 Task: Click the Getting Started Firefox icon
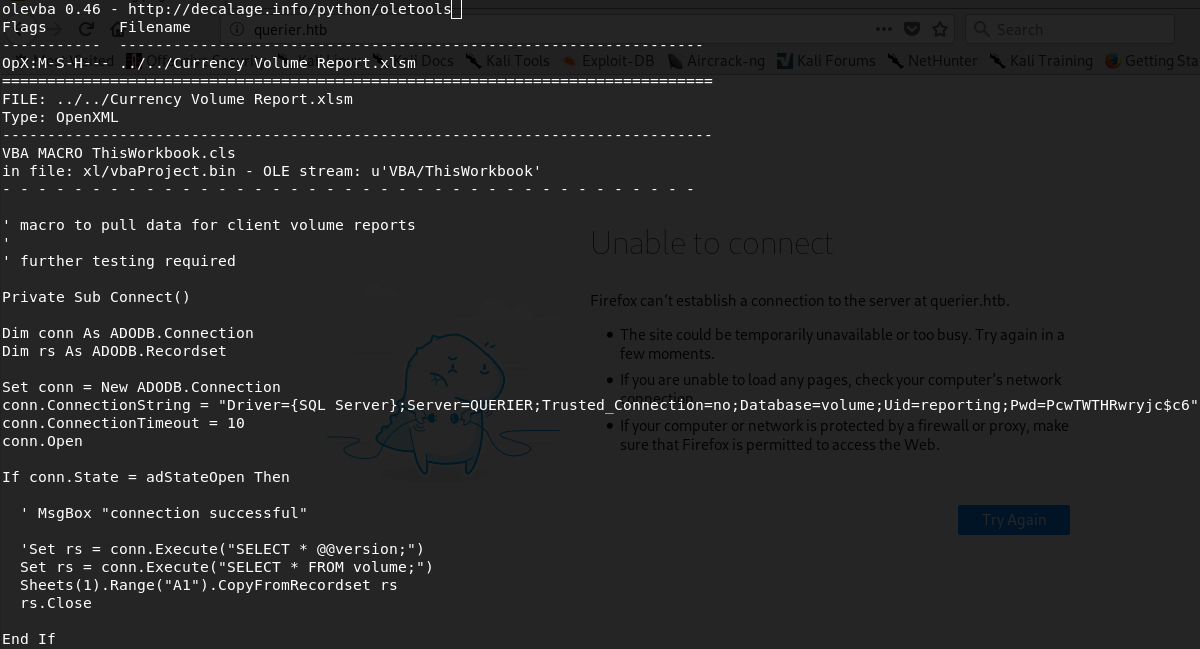(1112, 61)
